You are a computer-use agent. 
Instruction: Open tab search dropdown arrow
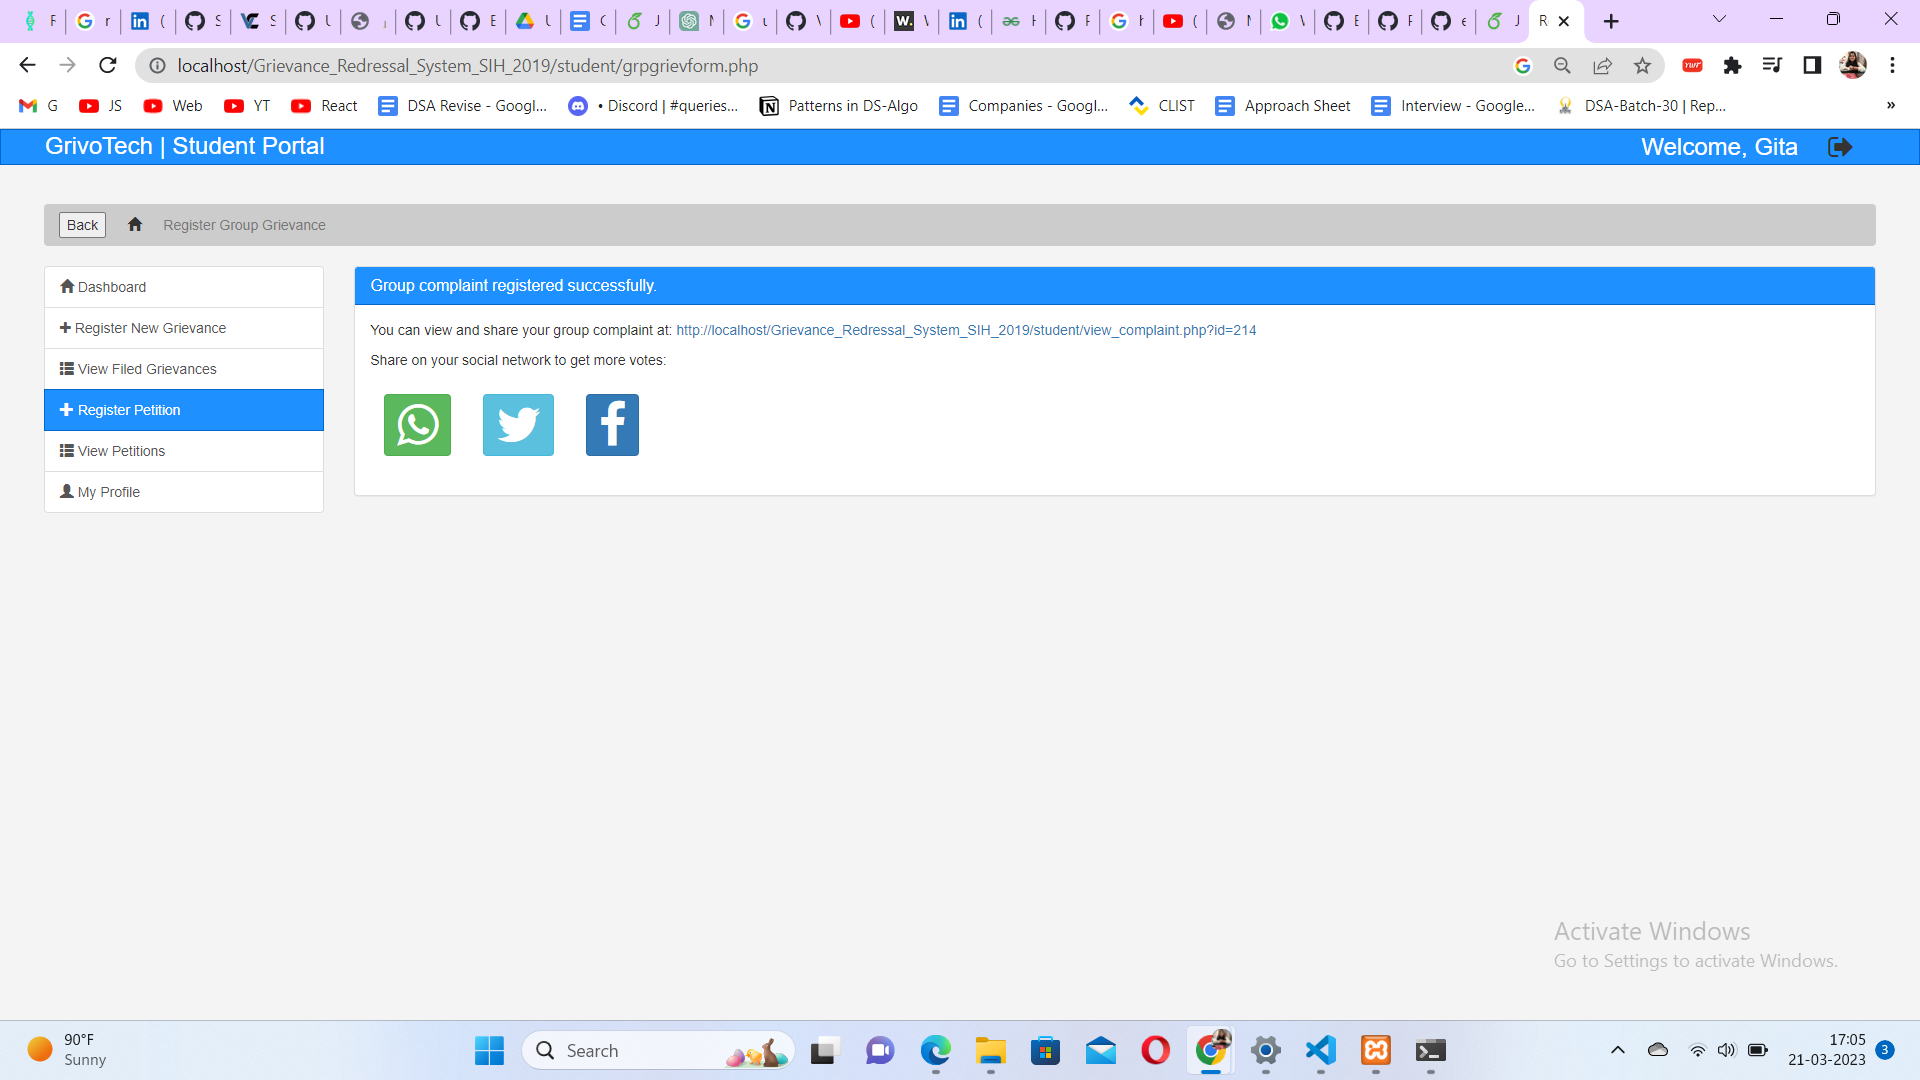point(1719,19)
